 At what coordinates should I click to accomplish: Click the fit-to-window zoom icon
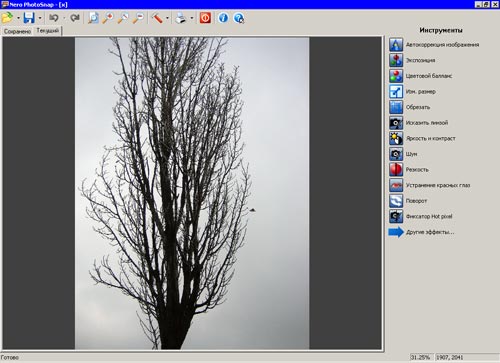coord(93,18)
